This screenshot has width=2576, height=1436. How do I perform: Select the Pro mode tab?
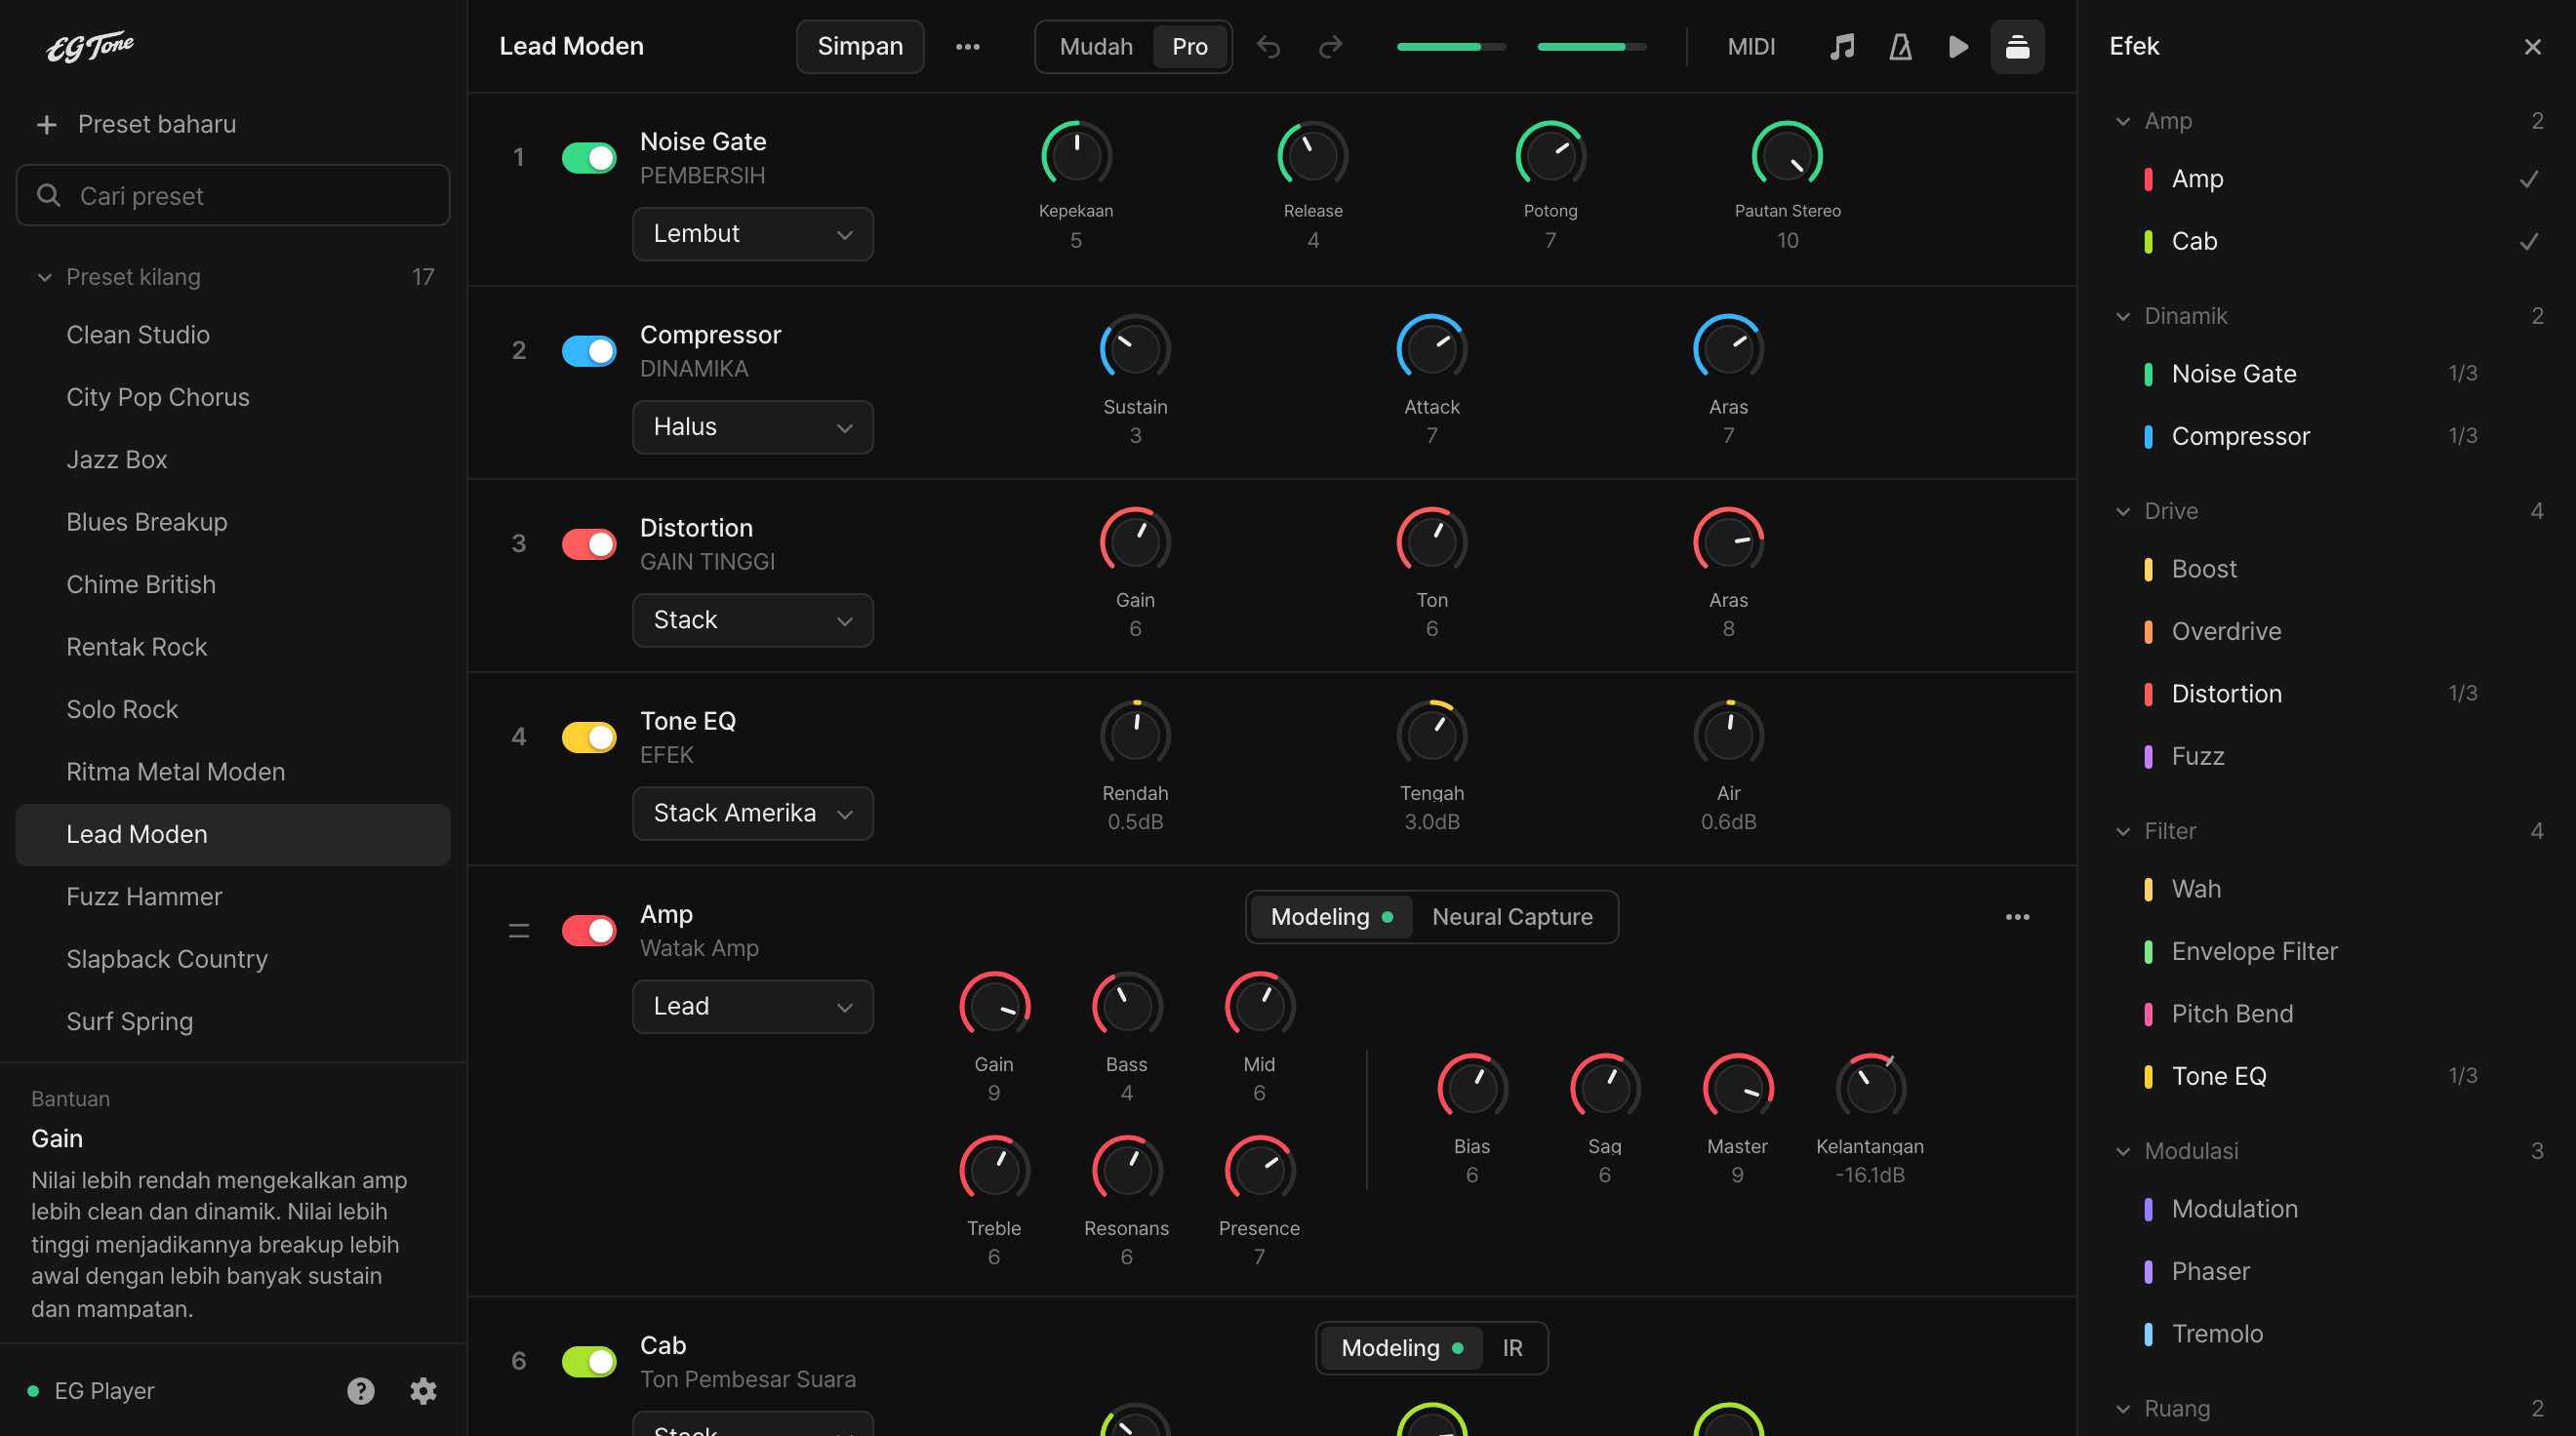1189,47
